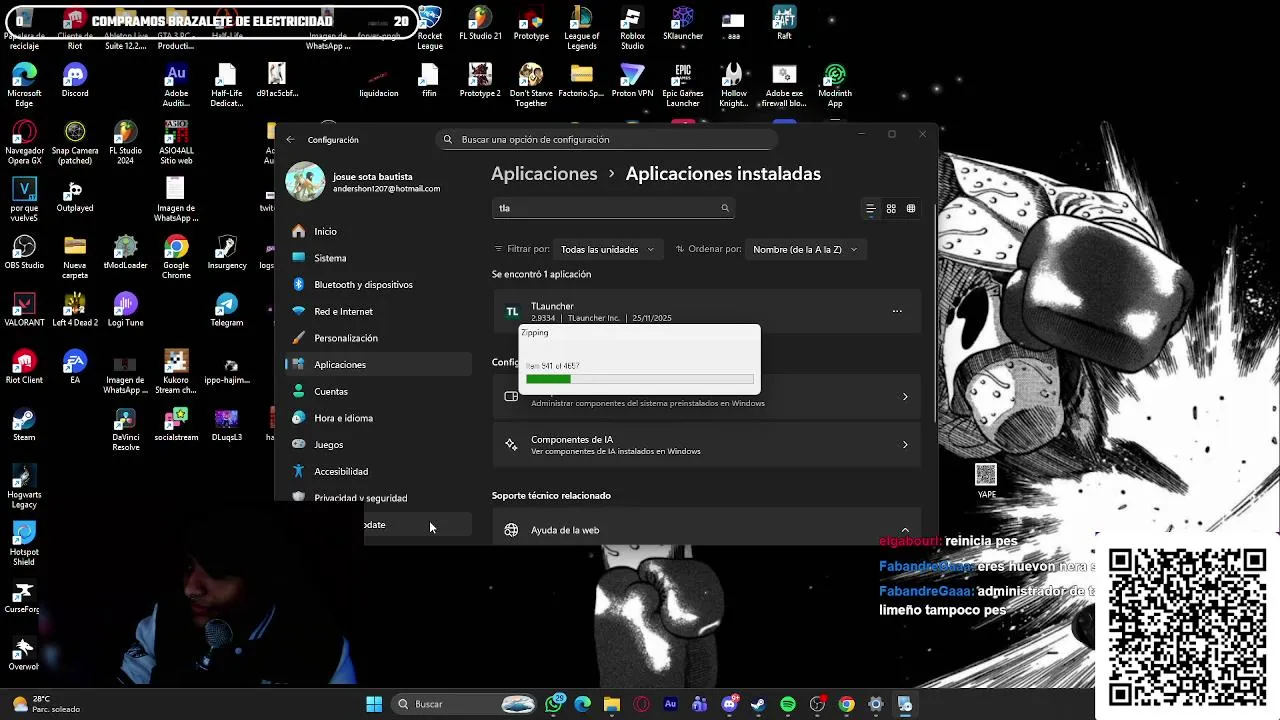Open Rocket League desktop shortcut
Screen dimensions: 1280x720
[x=430, y=28]
